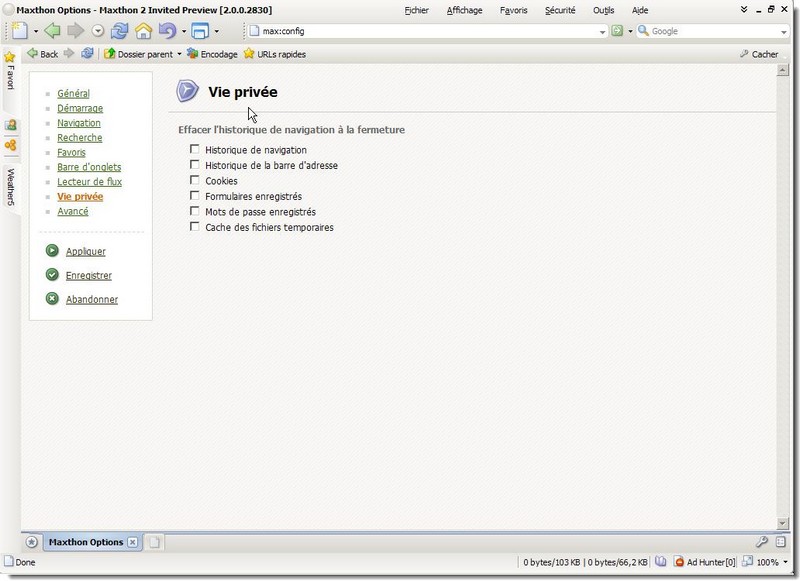Open the Undo dropdown arrow
This screenshot has width=800, height=581.
184,32
